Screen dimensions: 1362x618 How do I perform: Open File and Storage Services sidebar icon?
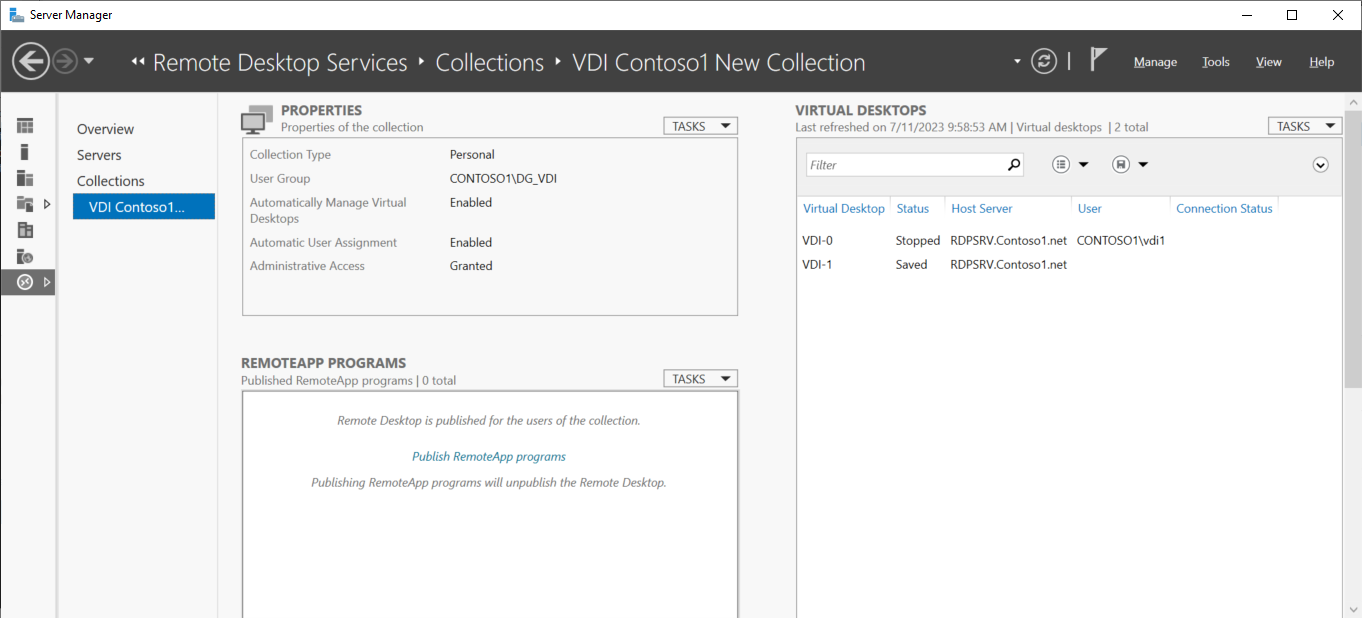pos(25,204)
